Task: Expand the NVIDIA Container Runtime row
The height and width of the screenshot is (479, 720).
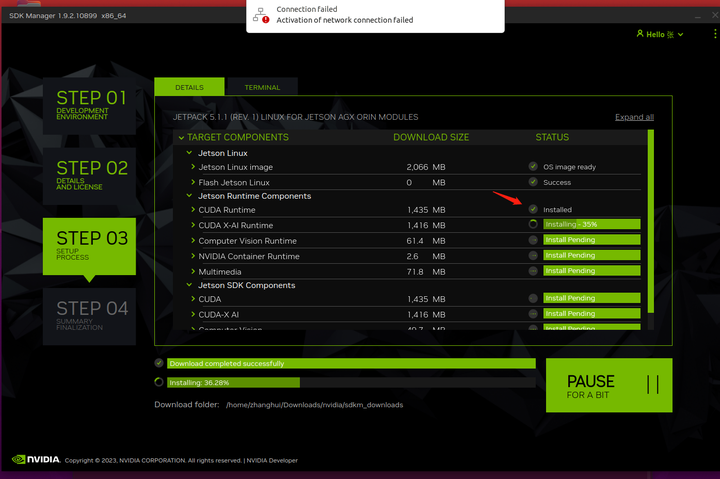Action: click(x=193, y=256)
